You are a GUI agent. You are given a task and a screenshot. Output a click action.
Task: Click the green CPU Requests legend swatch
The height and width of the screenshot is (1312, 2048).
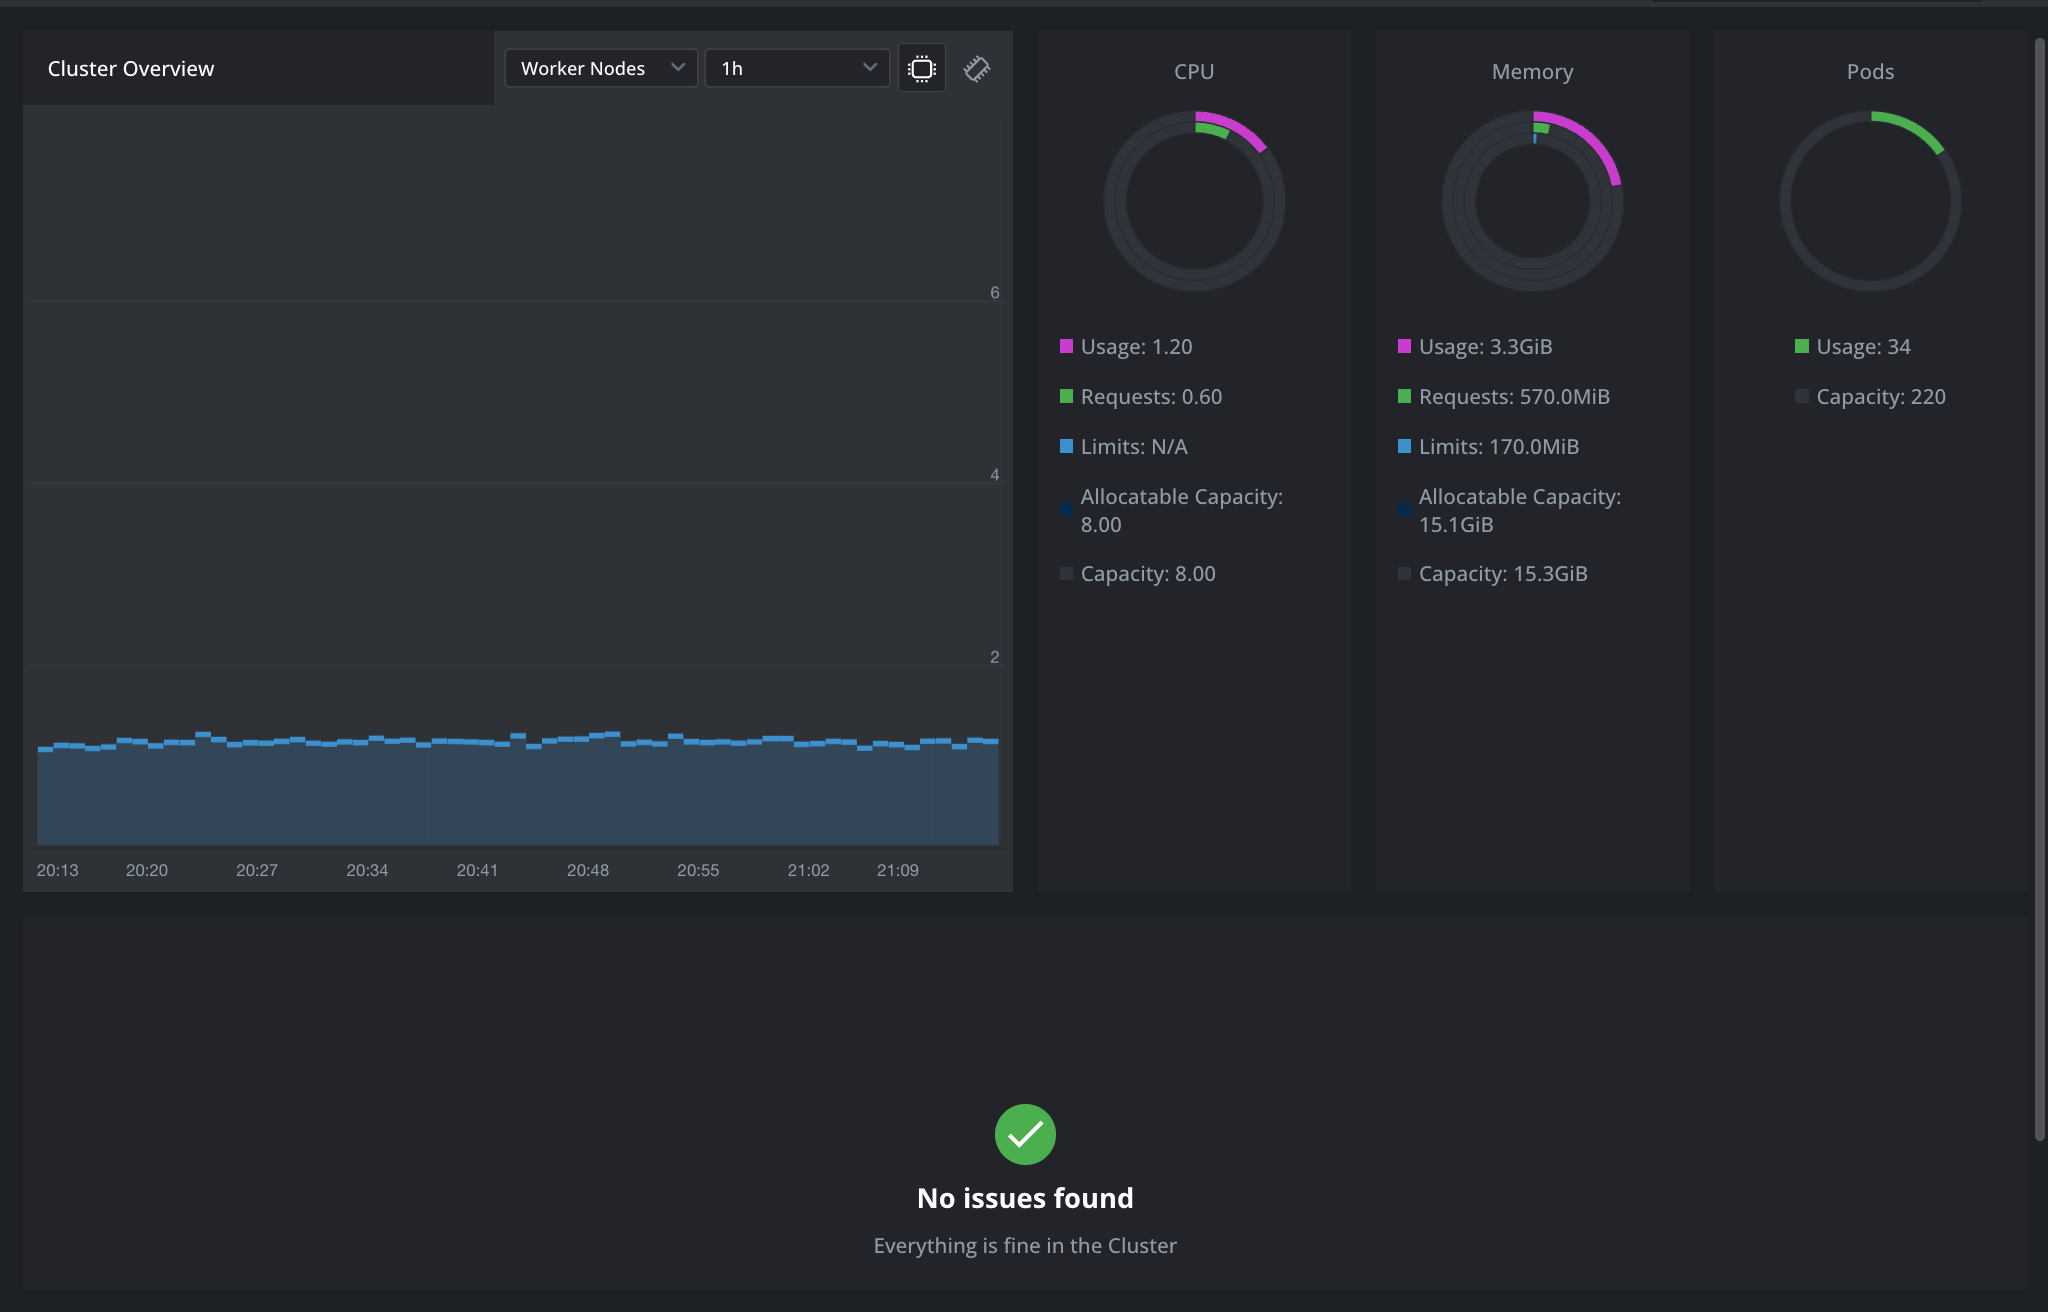[1066, 396]
